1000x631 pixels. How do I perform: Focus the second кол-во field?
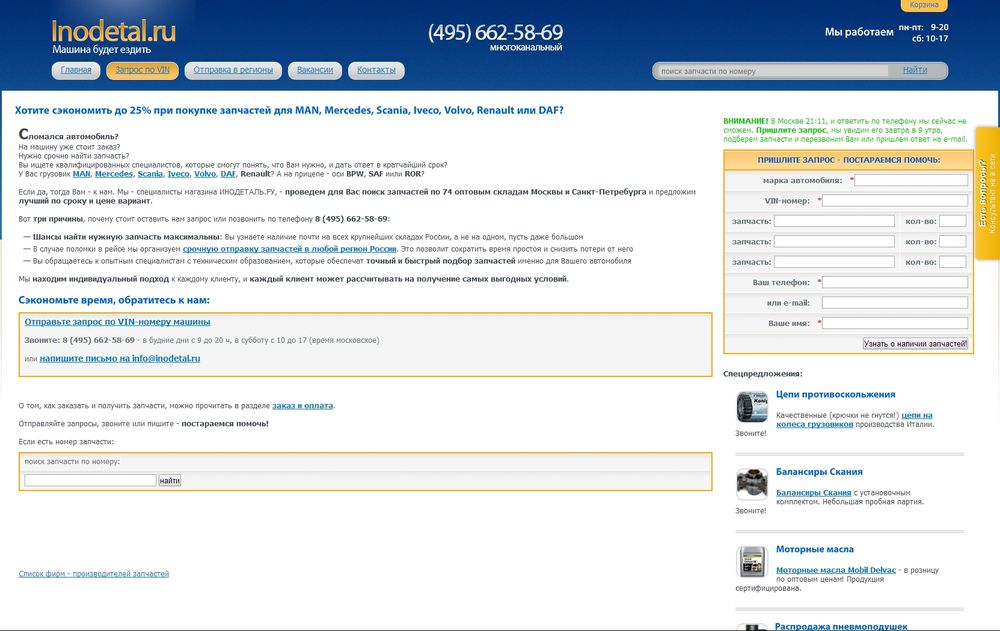(x=953, y=242)
